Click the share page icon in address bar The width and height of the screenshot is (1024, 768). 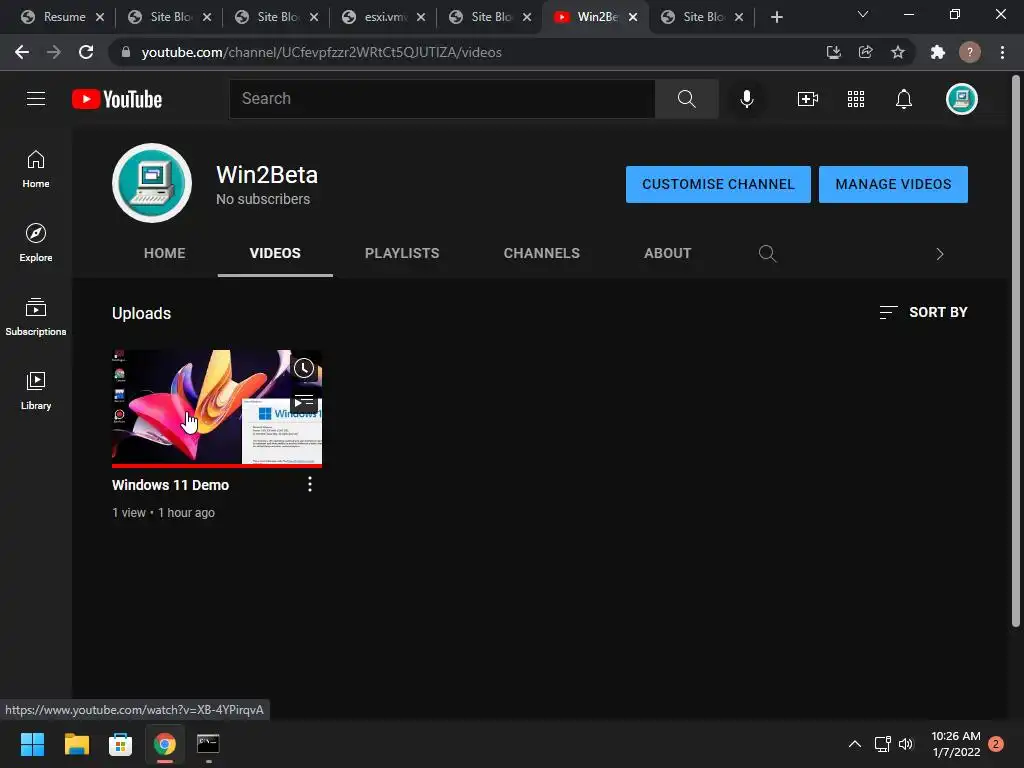865,52
